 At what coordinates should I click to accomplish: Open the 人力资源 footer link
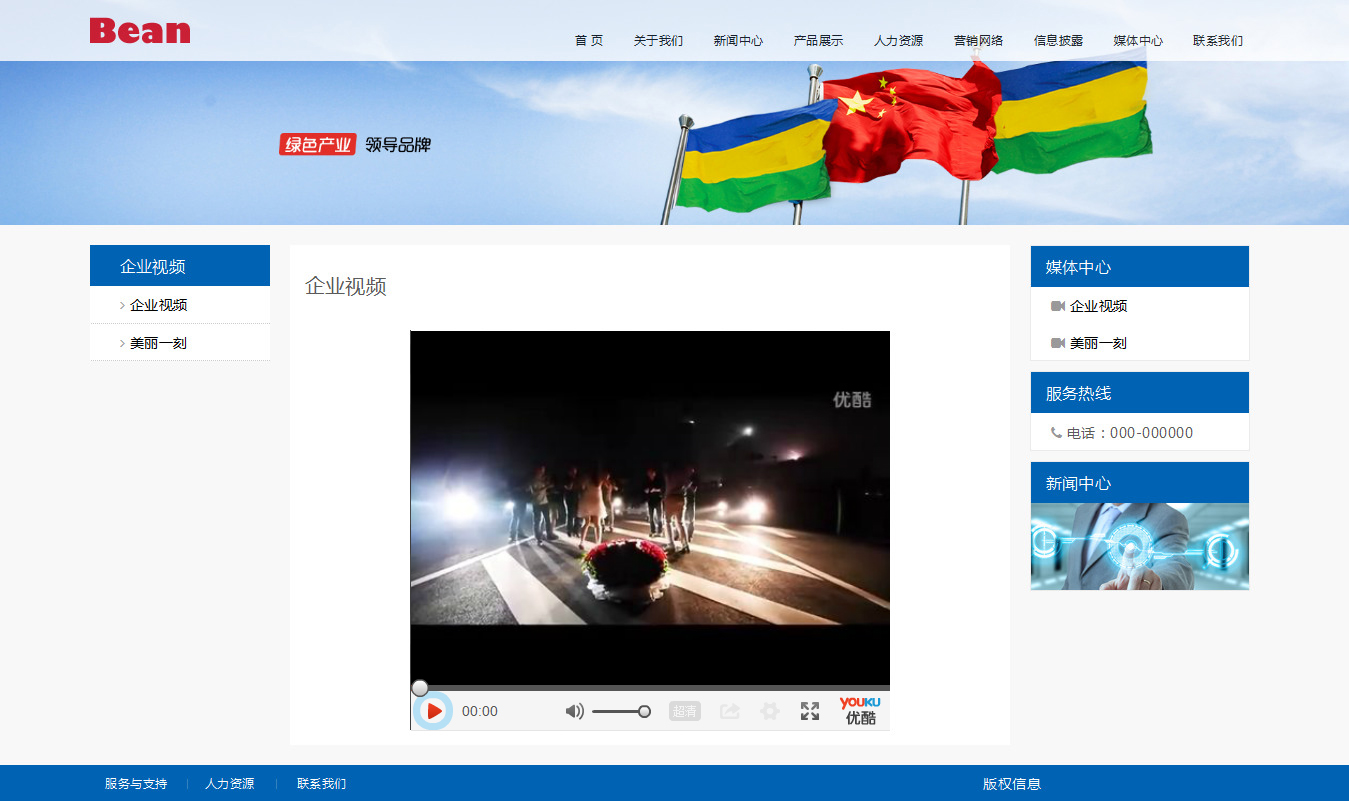click(229, 784)
